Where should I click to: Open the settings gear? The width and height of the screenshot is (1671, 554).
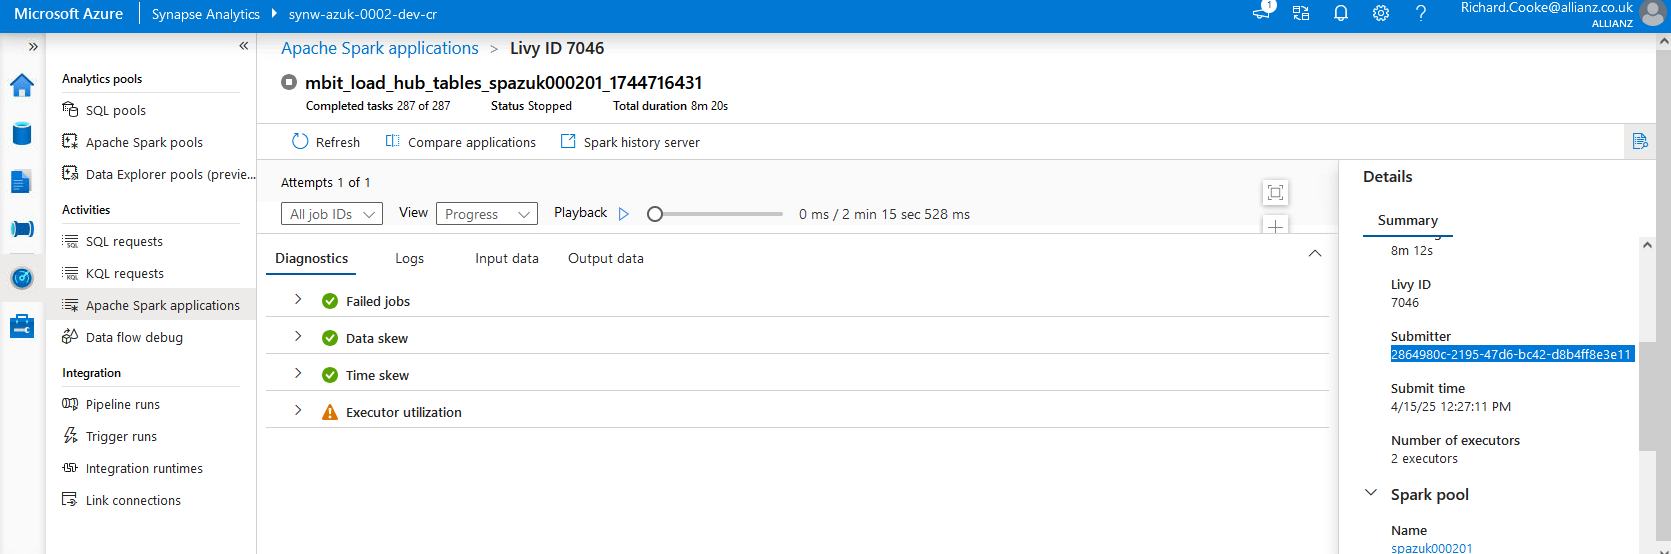click(1381, 13)
